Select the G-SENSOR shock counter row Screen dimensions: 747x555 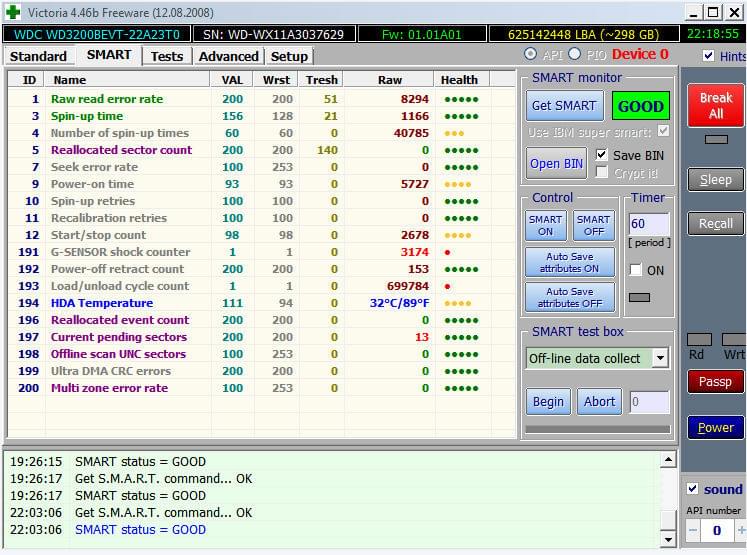(x=262, y=252)
